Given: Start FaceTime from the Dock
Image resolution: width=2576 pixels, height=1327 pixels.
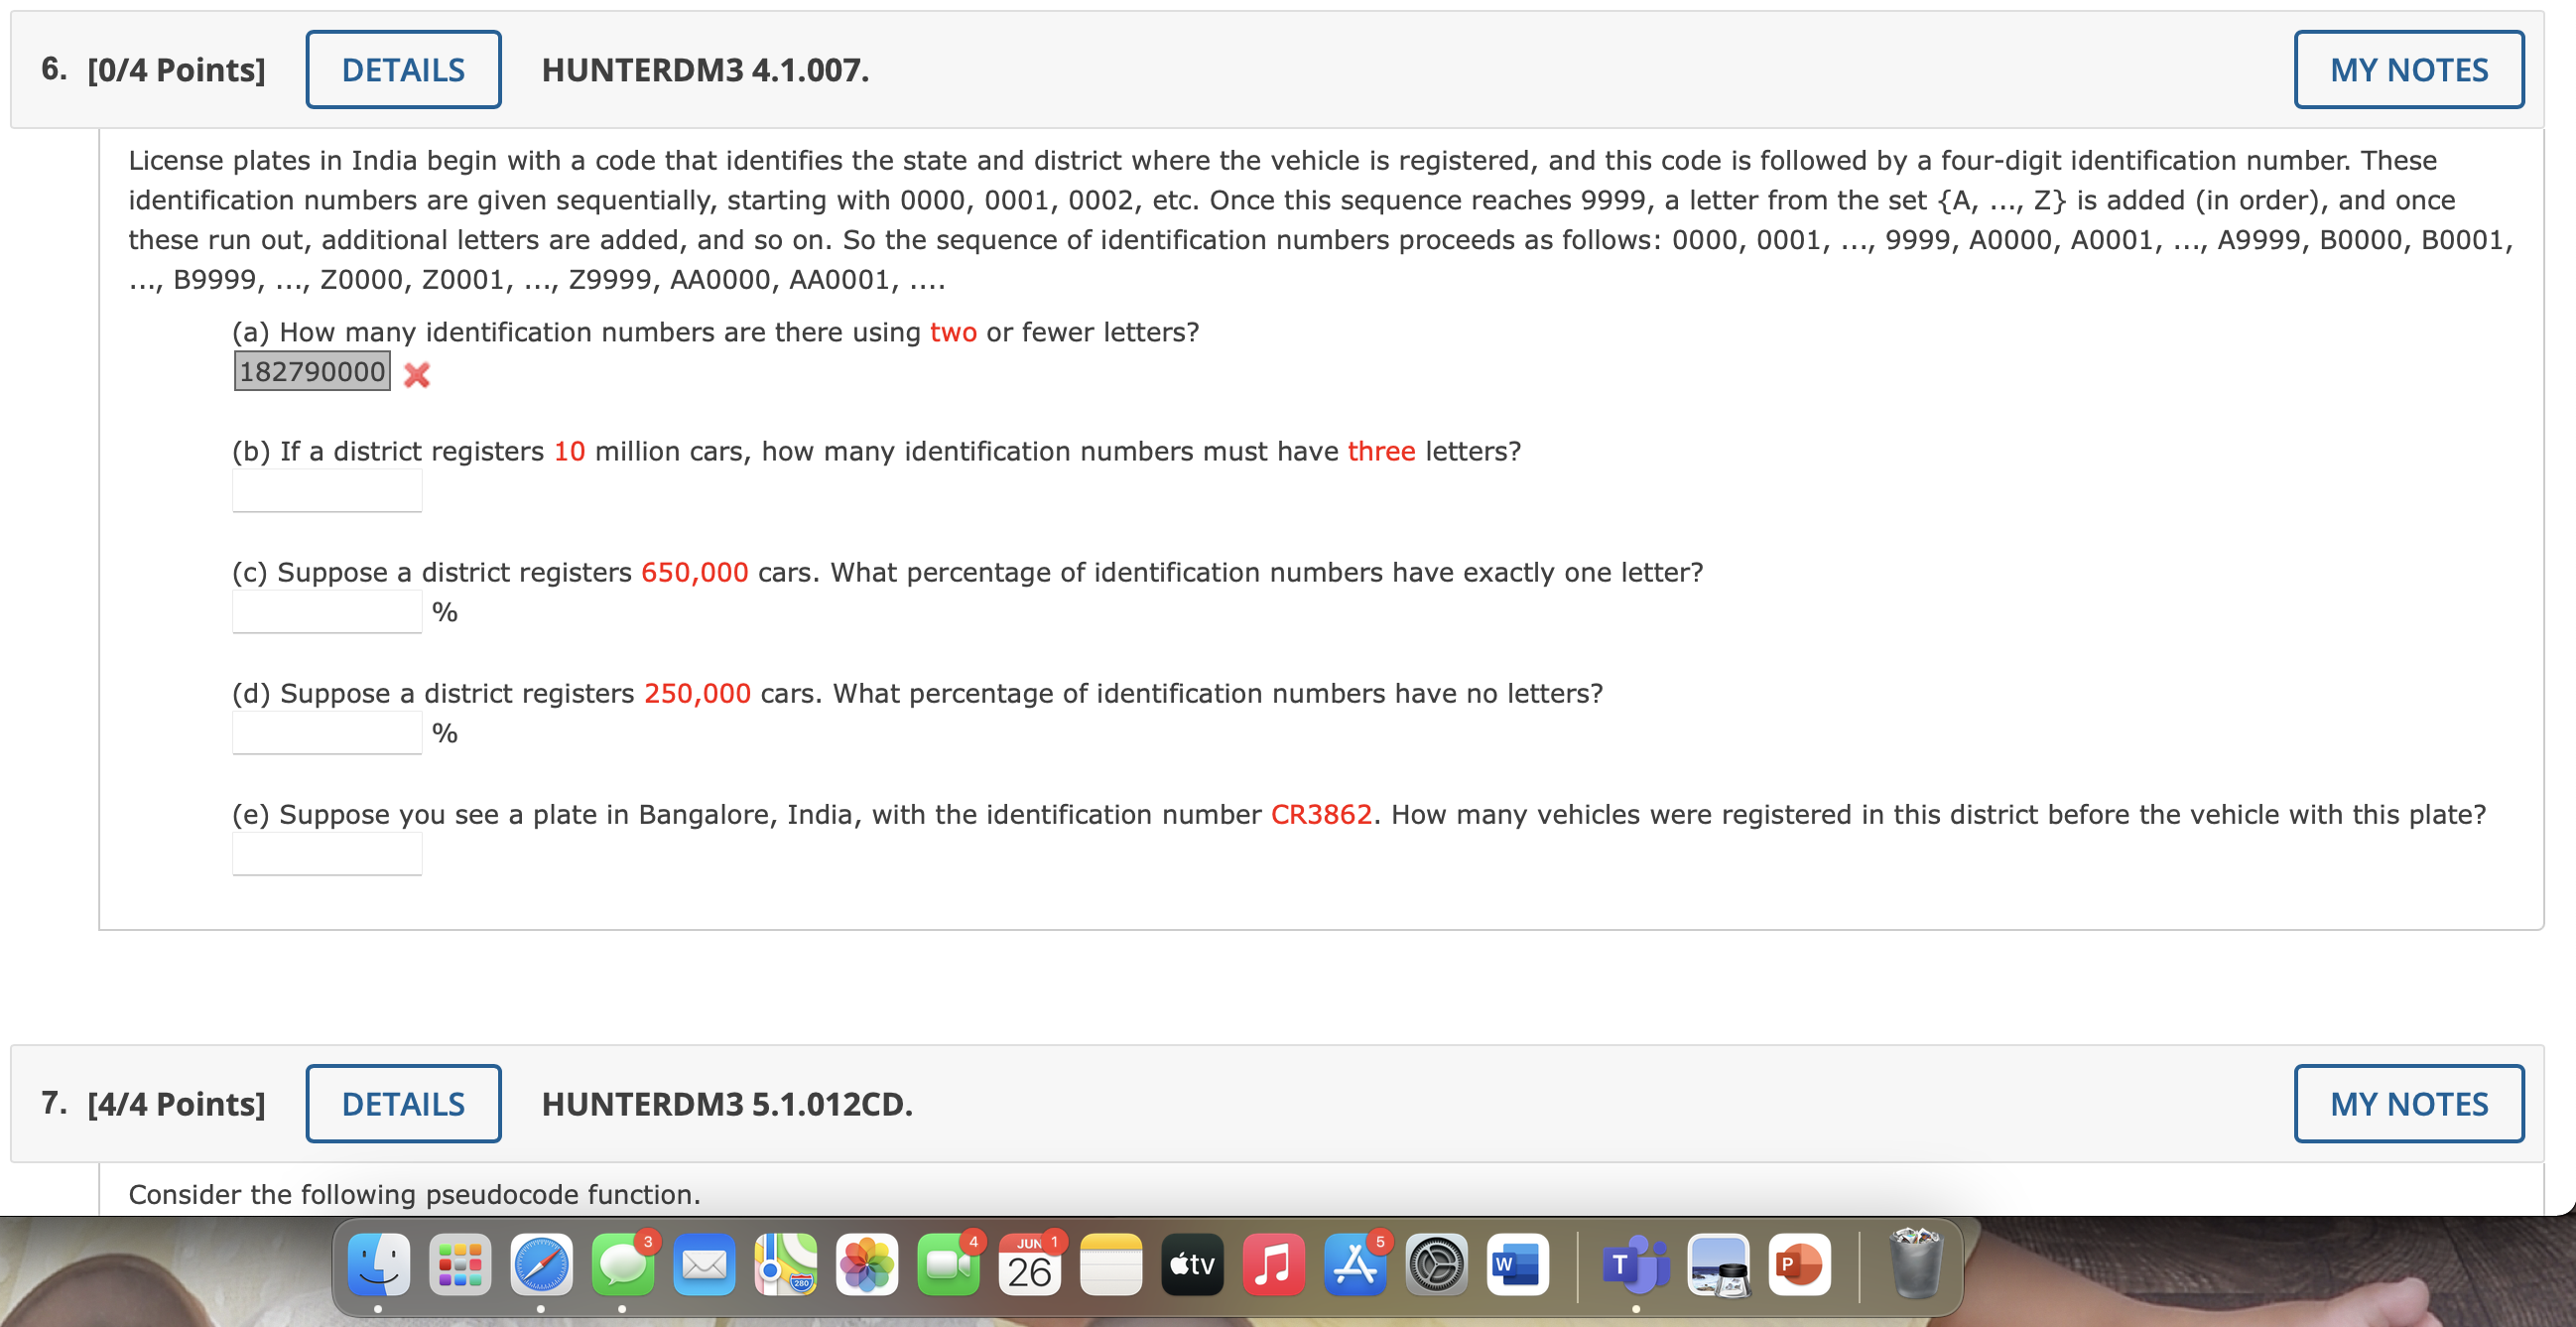Looking at the screenshot, I should point(948,1265).
